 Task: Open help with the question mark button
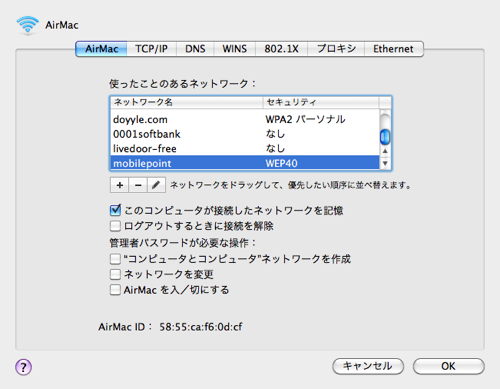tap(23, 367)
